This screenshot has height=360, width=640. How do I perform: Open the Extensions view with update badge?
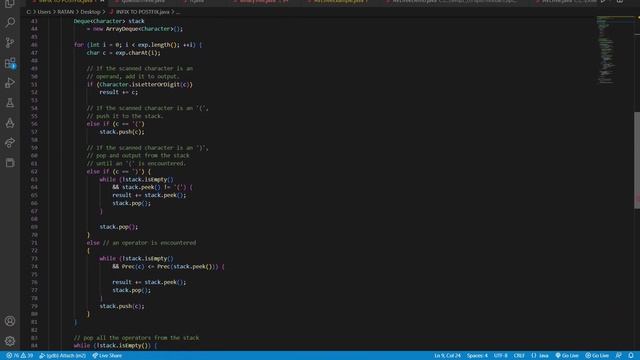click(x=10, y=63)
